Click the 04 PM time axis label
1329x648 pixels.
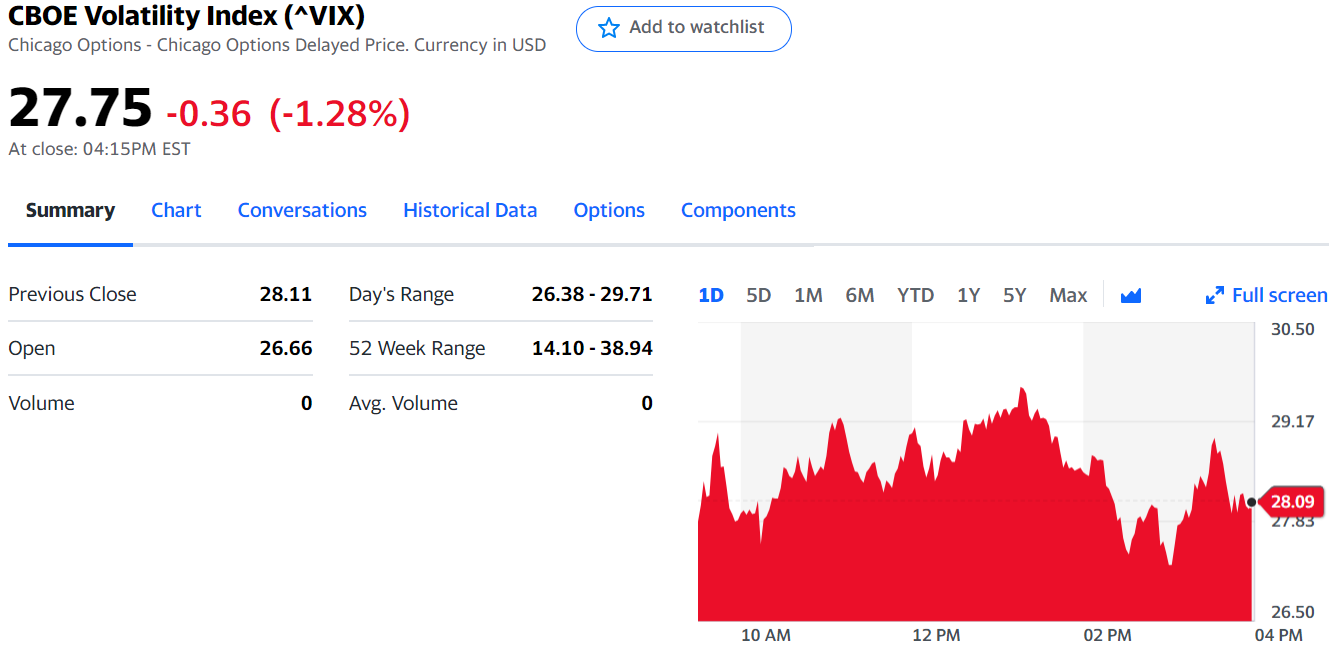click(x=1278, y=635)
